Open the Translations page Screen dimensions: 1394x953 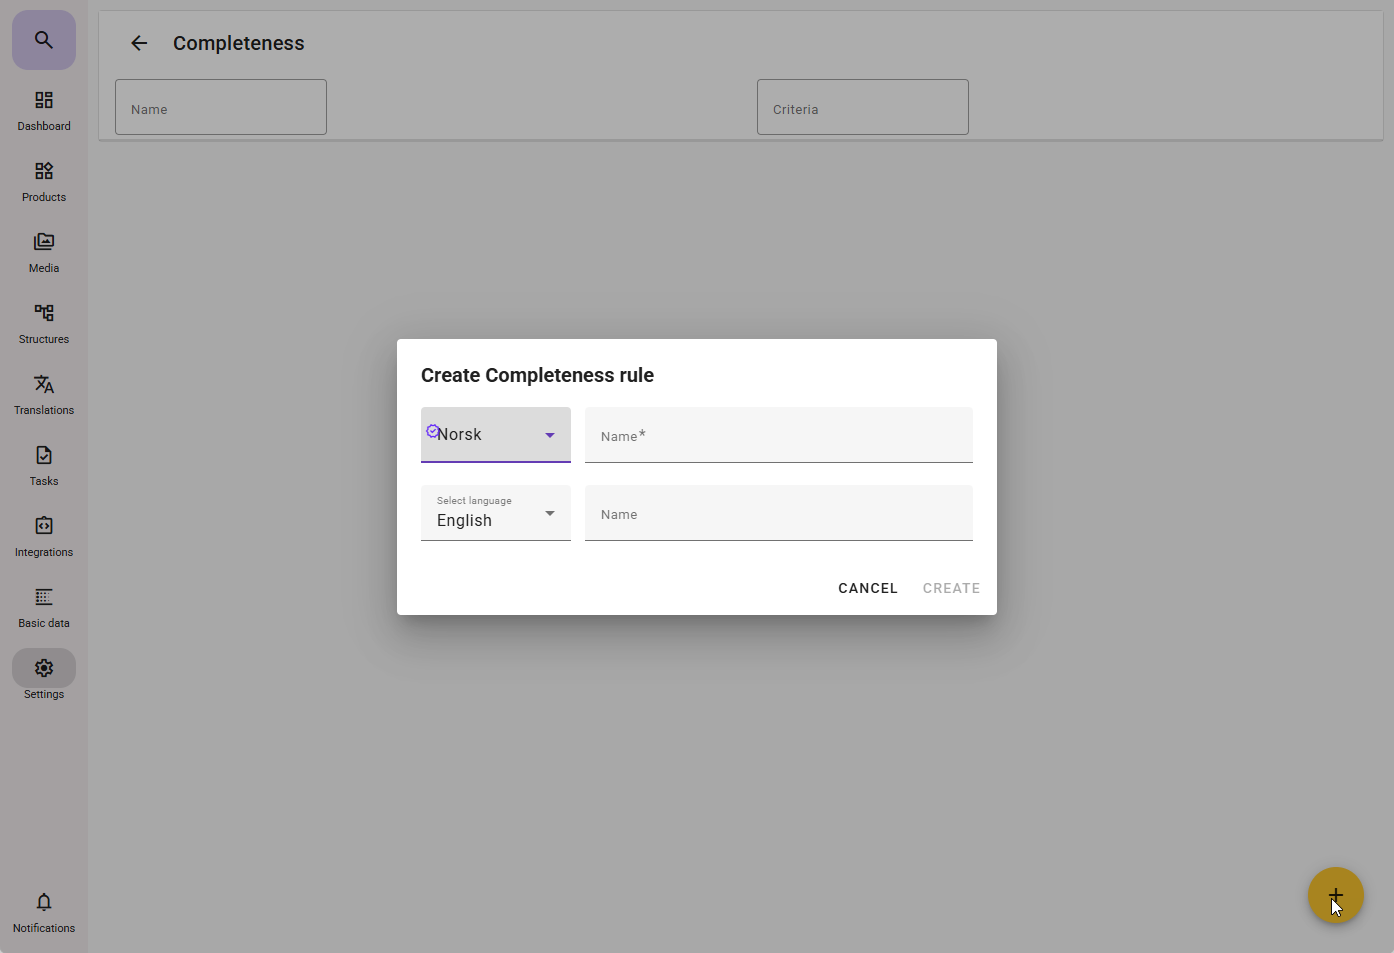click(x=44, y=395)
